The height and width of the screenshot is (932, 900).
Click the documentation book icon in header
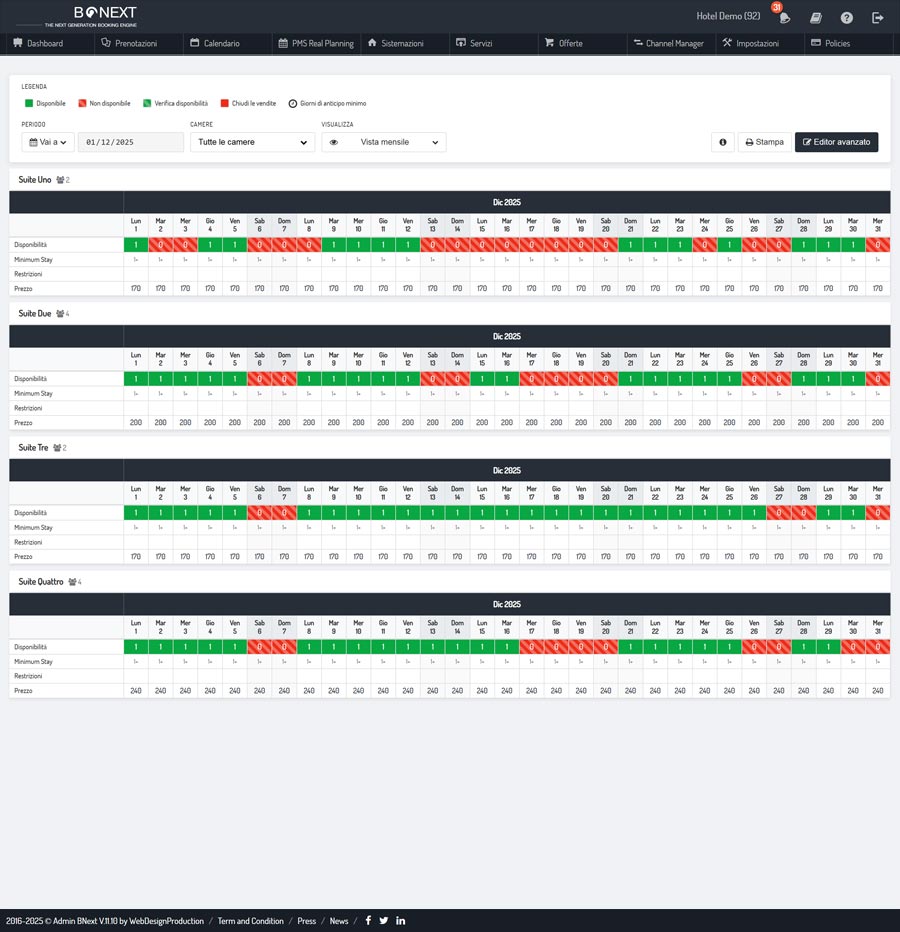(x=816, y=18)
